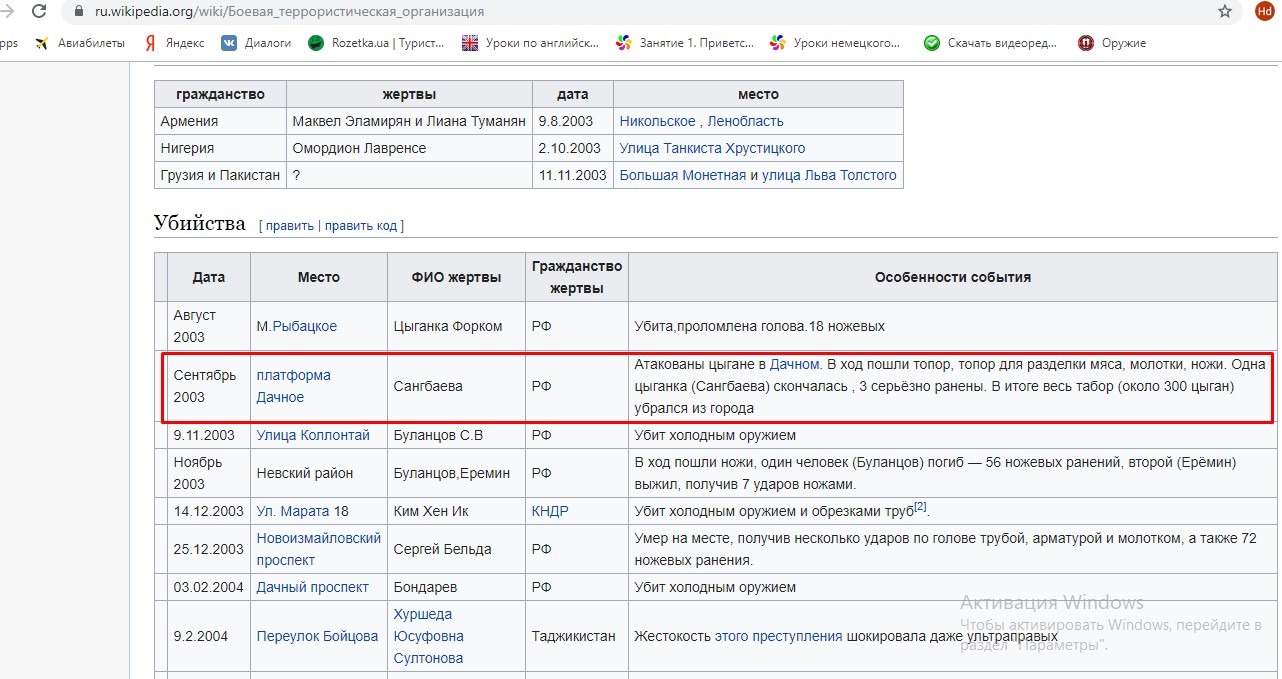Open Уроки немецкого bookmark
1282x679 pixels.
(836, 43)
